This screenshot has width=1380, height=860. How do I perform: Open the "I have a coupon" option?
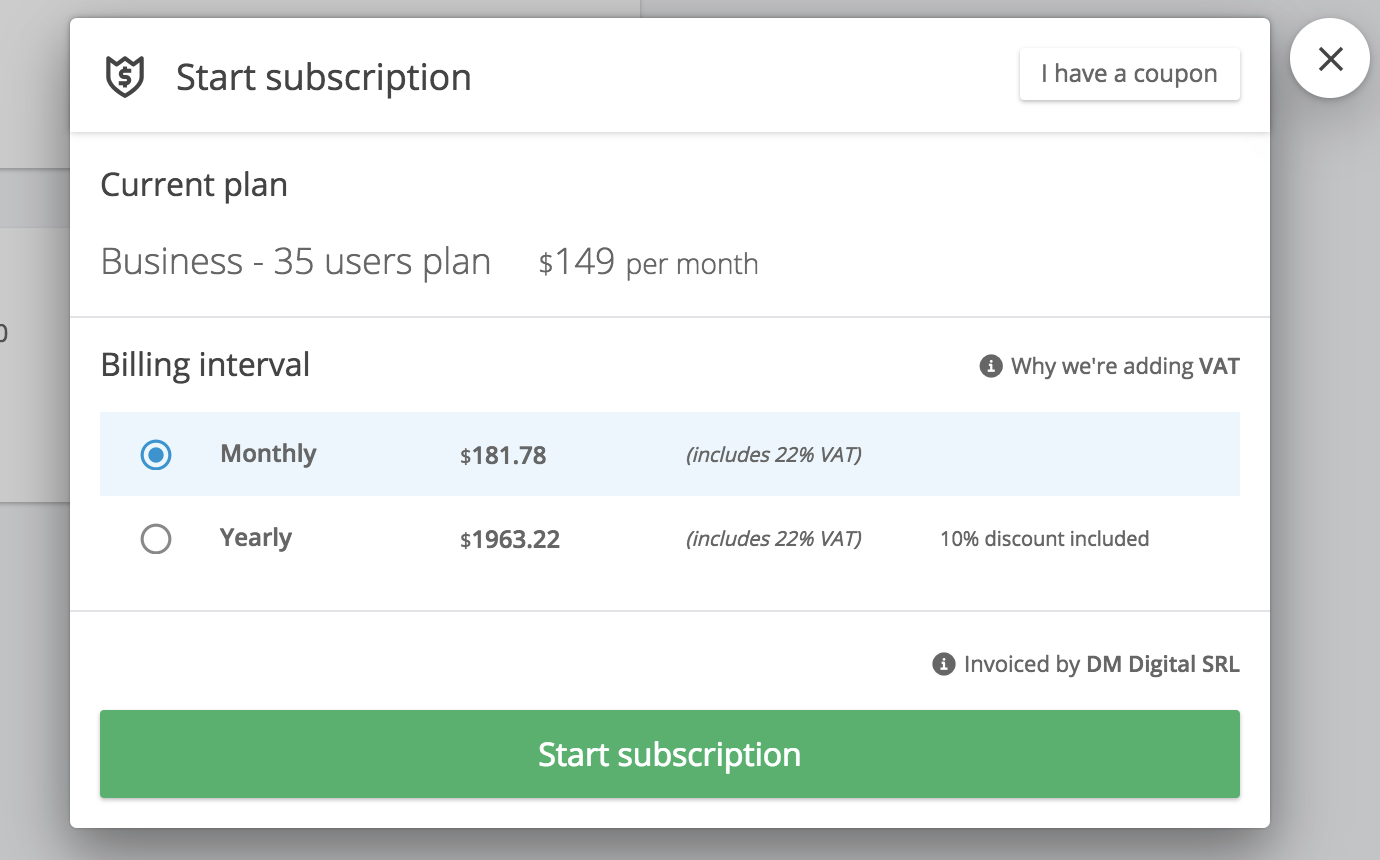tap(1129, 74)
